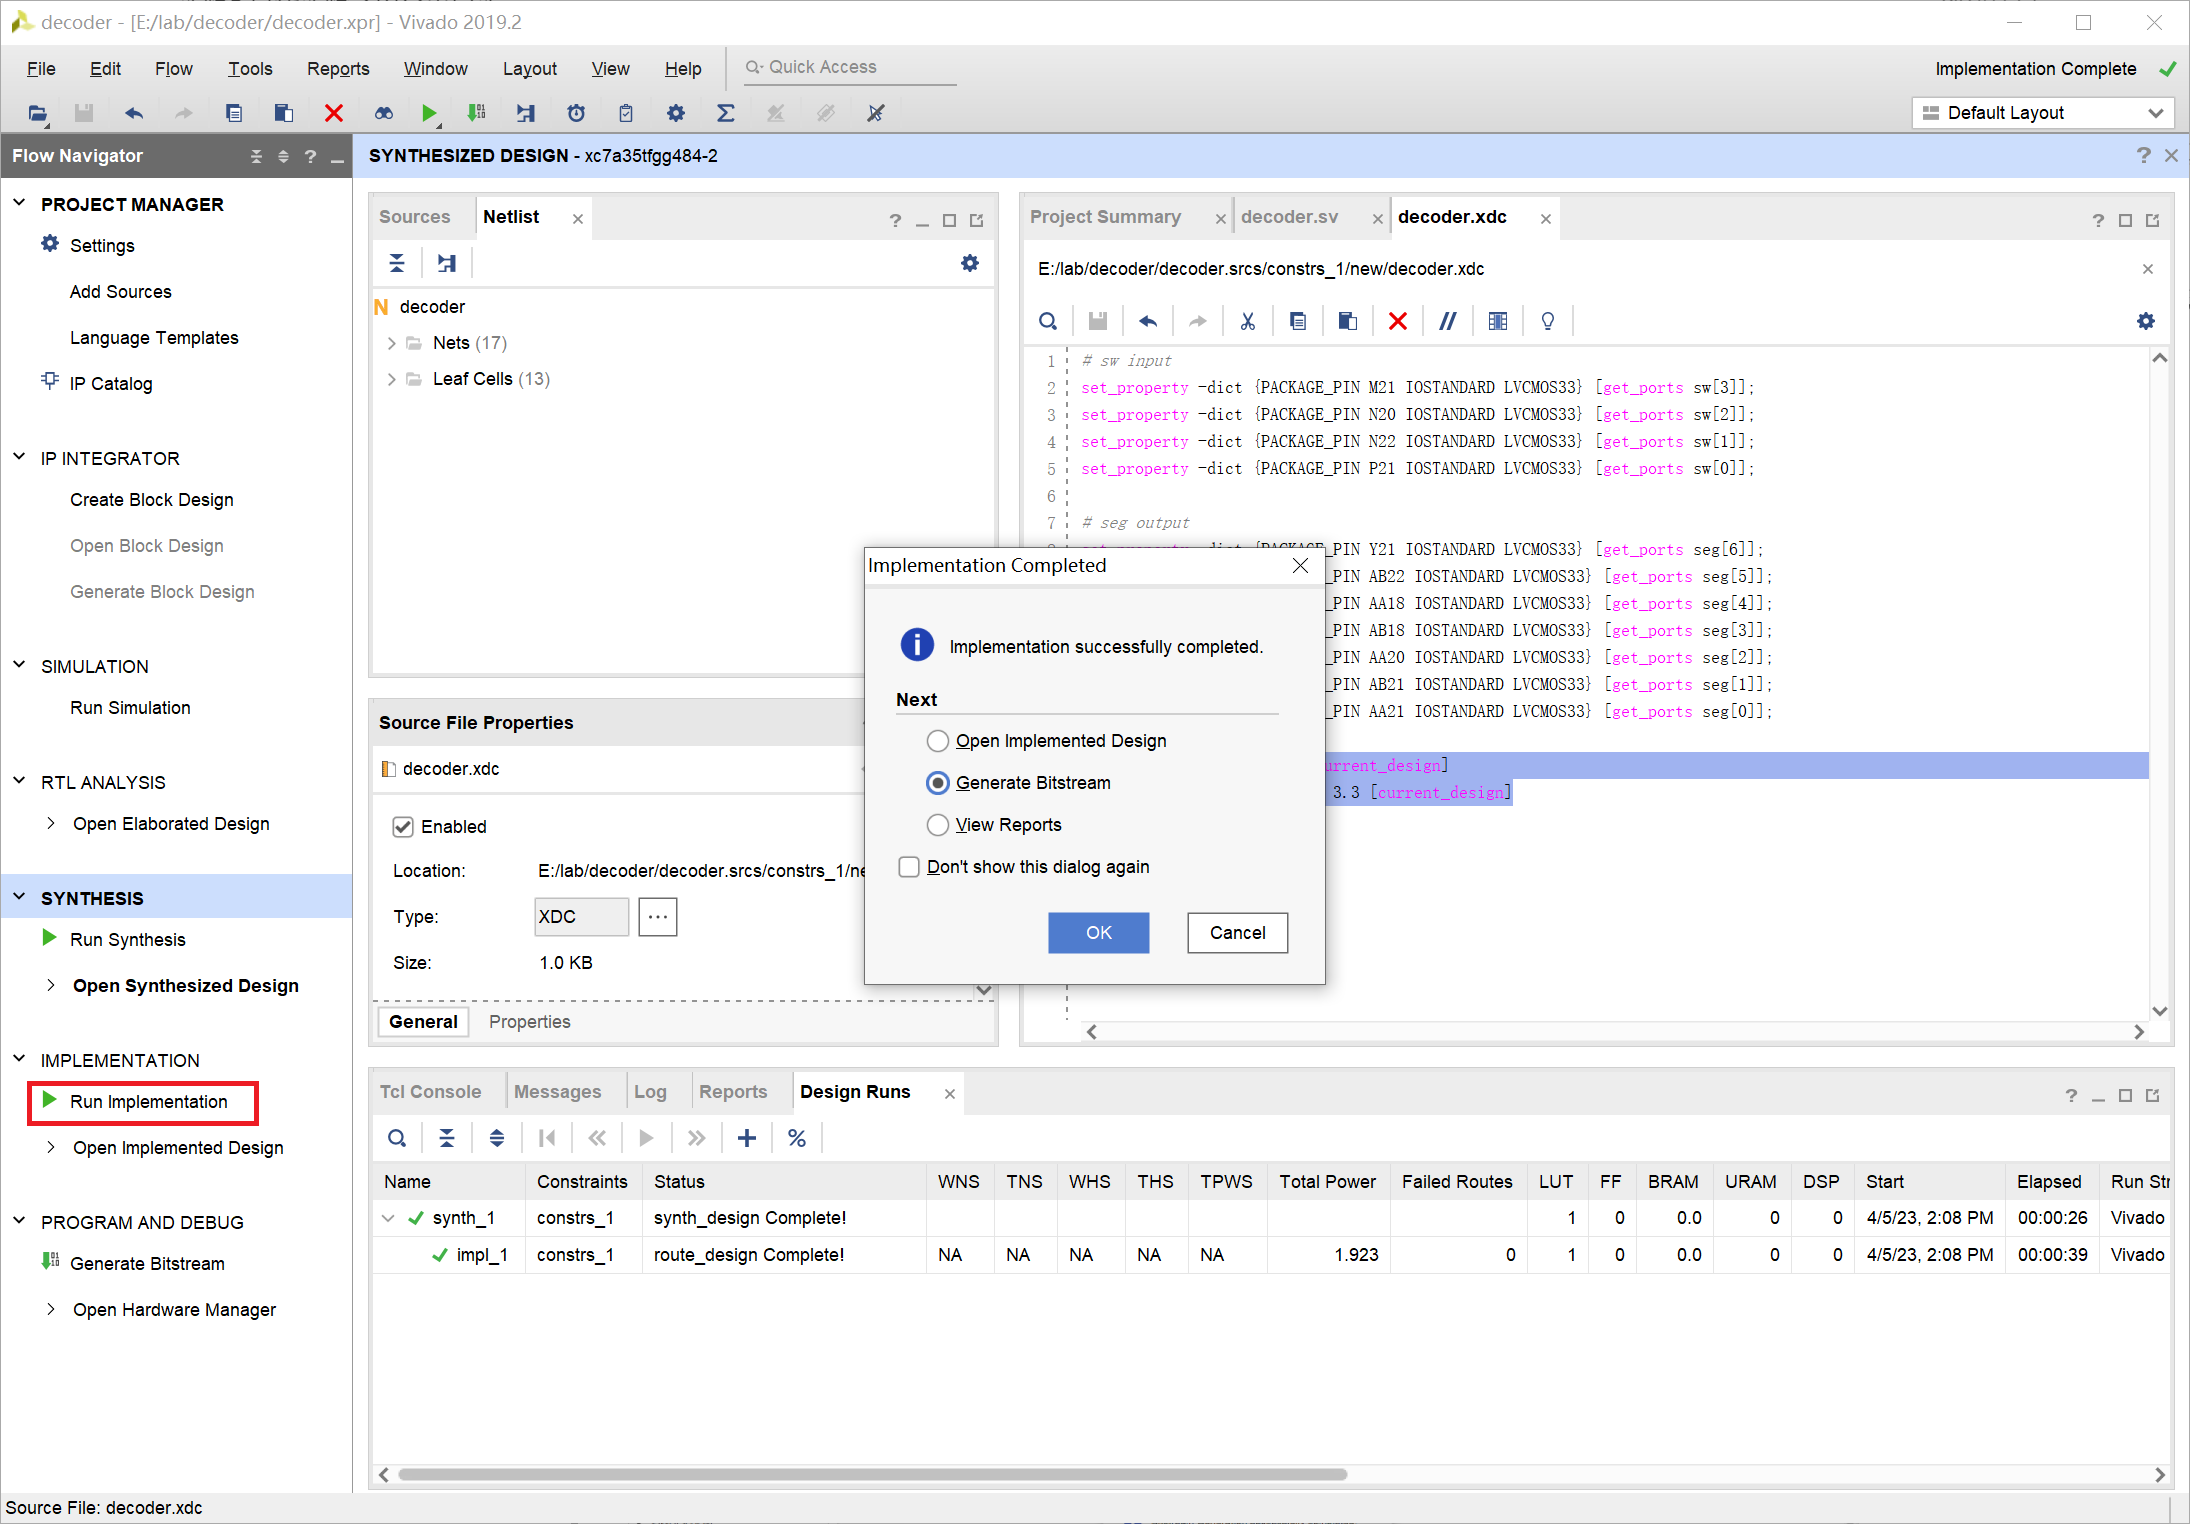Open Netlist panel settings gear
The image size is (2190, 1524).
[x=969, y=263]
